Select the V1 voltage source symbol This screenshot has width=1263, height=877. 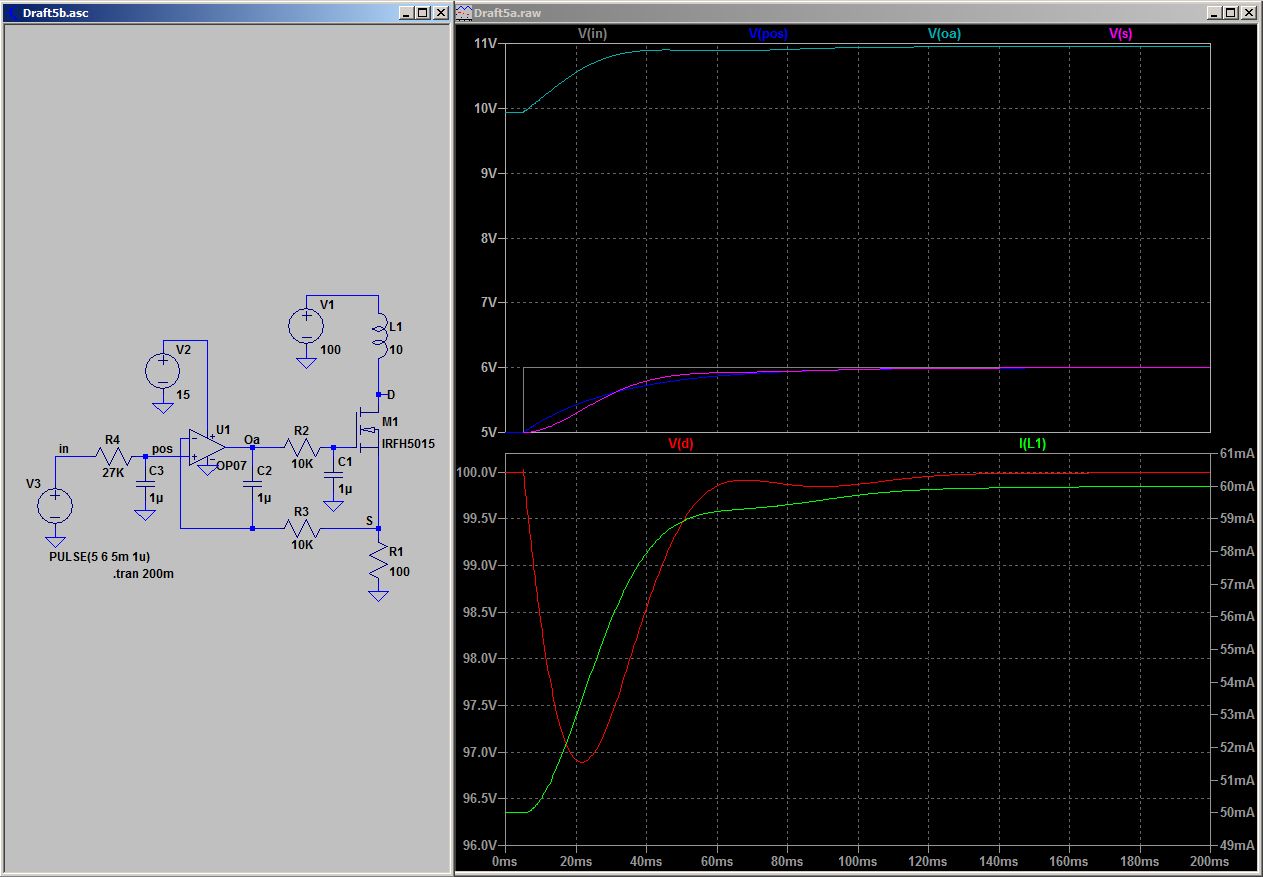pos(305,327)
